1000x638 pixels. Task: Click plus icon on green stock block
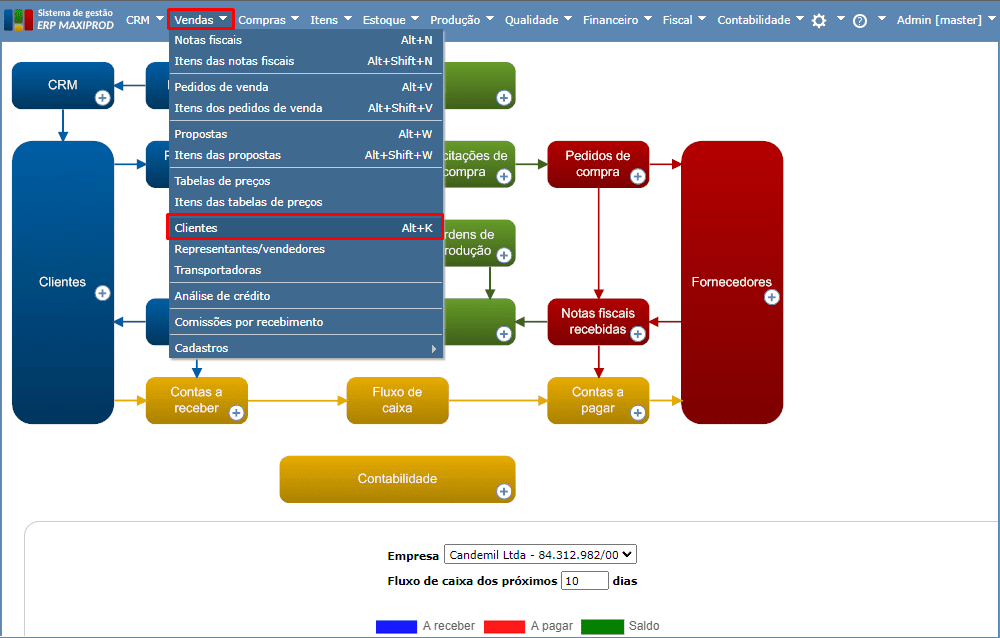pos(504,334)
